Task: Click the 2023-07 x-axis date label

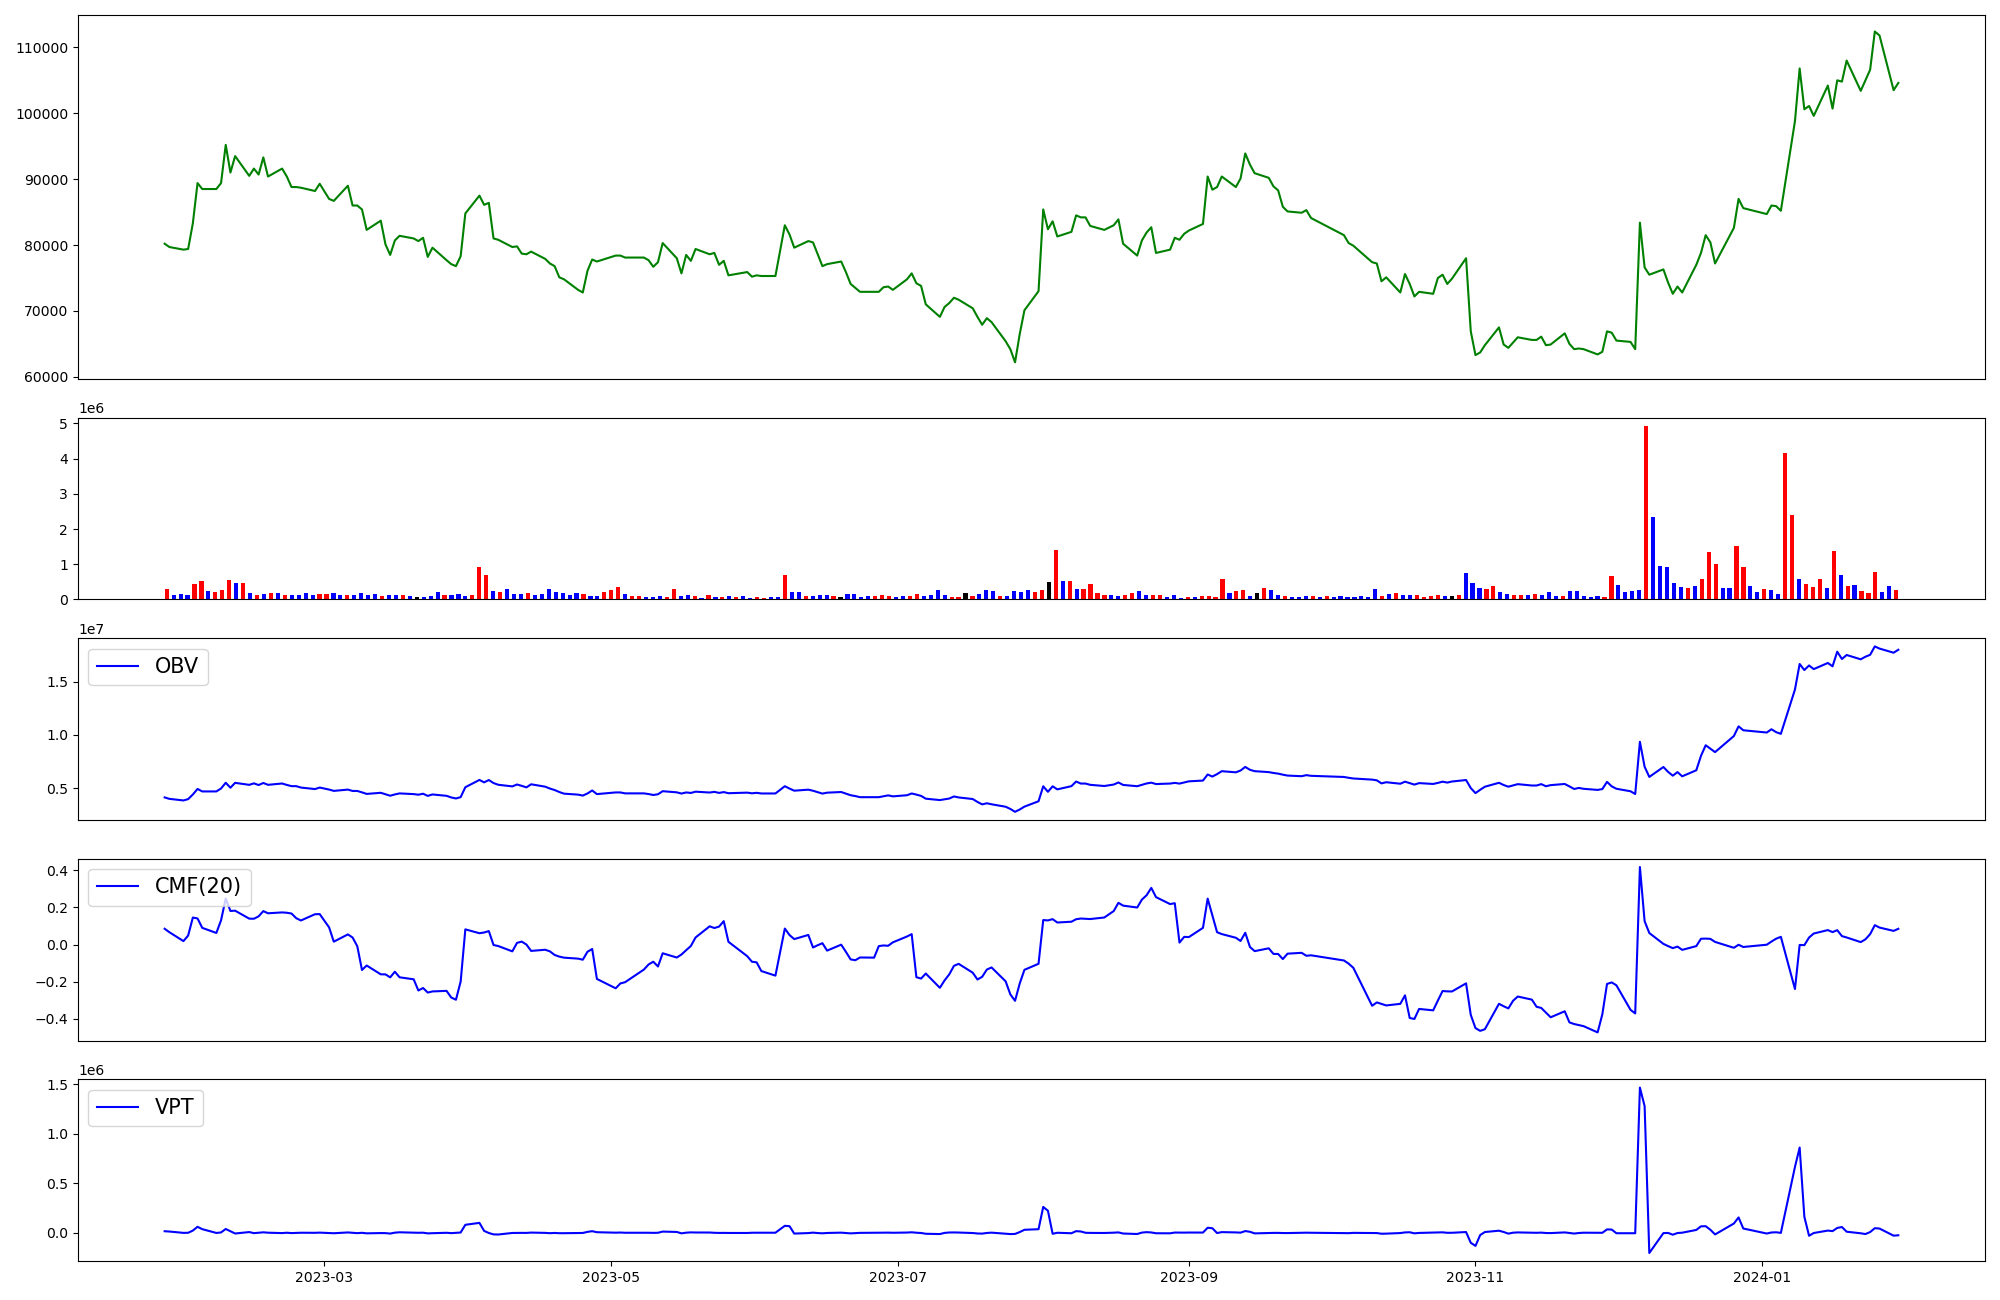Action: tap(898, 1277)
